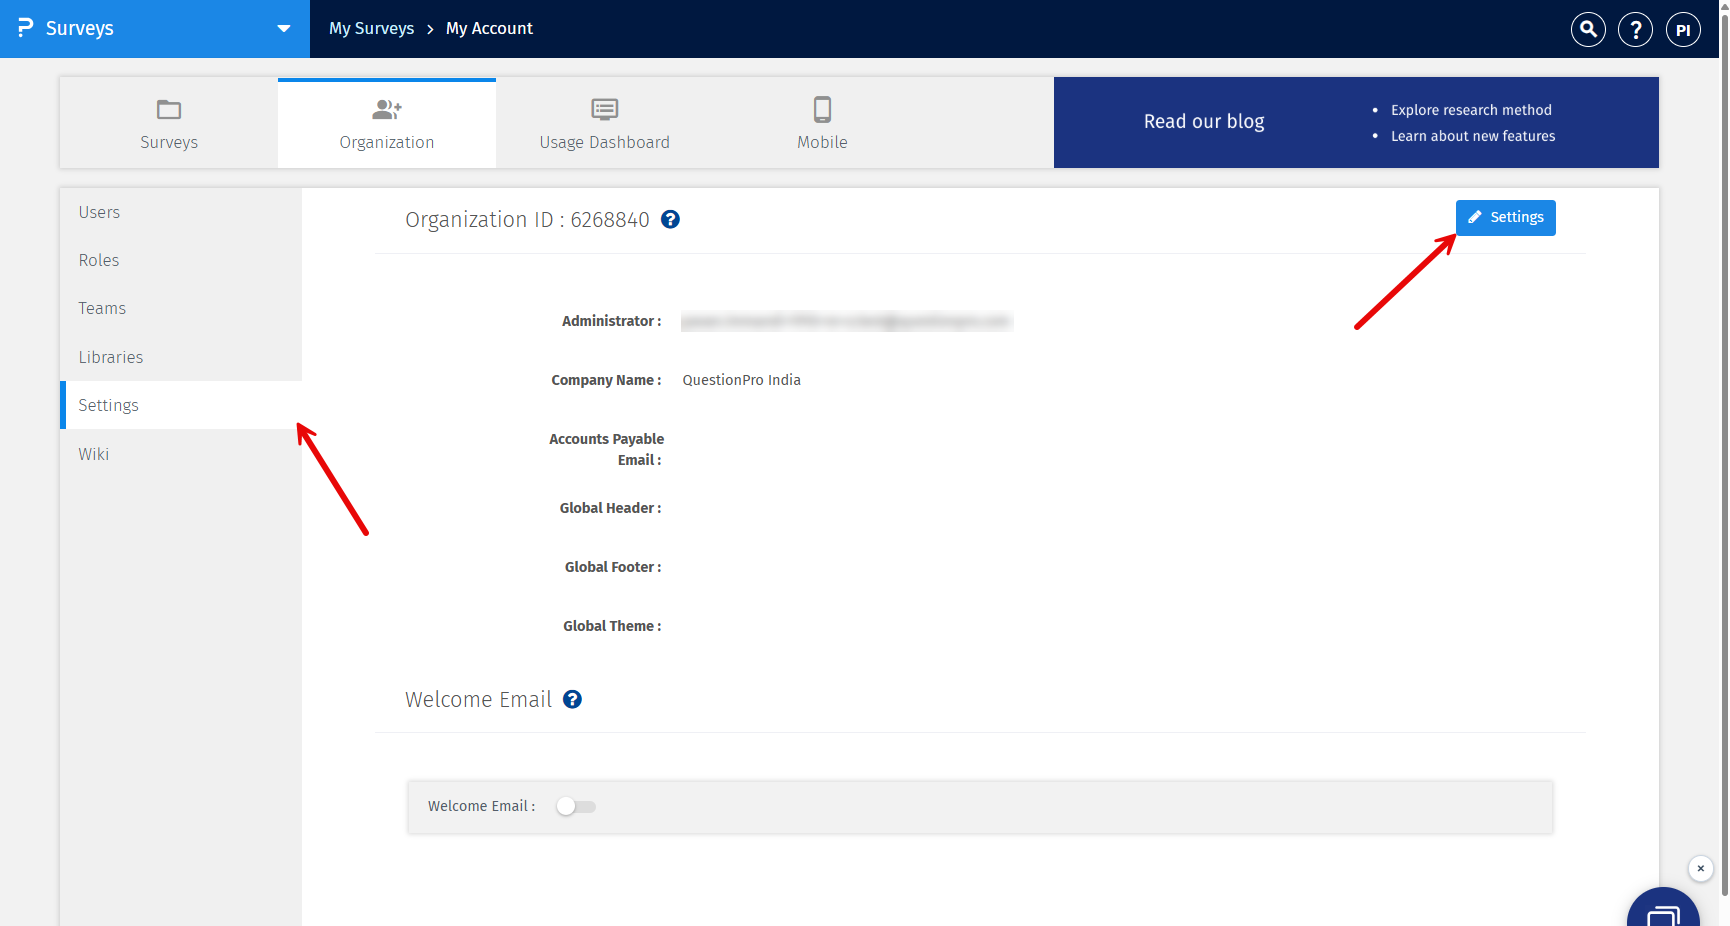Select the Organization tab label
The width and height of the screenshot is (1730, 926).
point(387,142)
